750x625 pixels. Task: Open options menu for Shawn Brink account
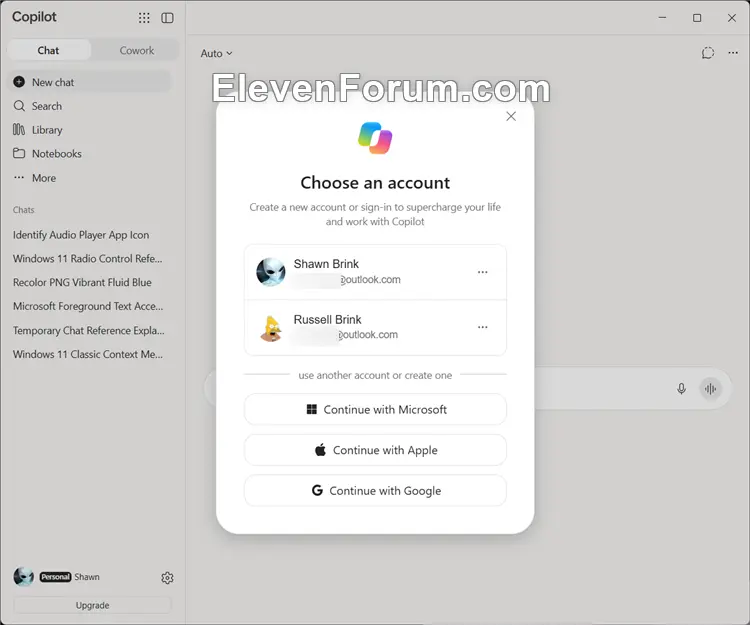point(483,272)
